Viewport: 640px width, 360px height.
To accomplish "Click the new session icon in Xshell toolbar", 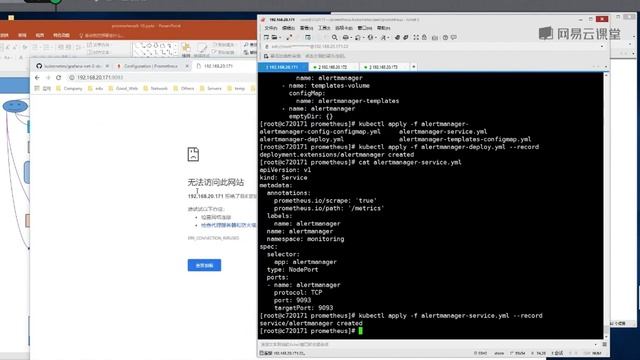I will (x=267, y=37).
